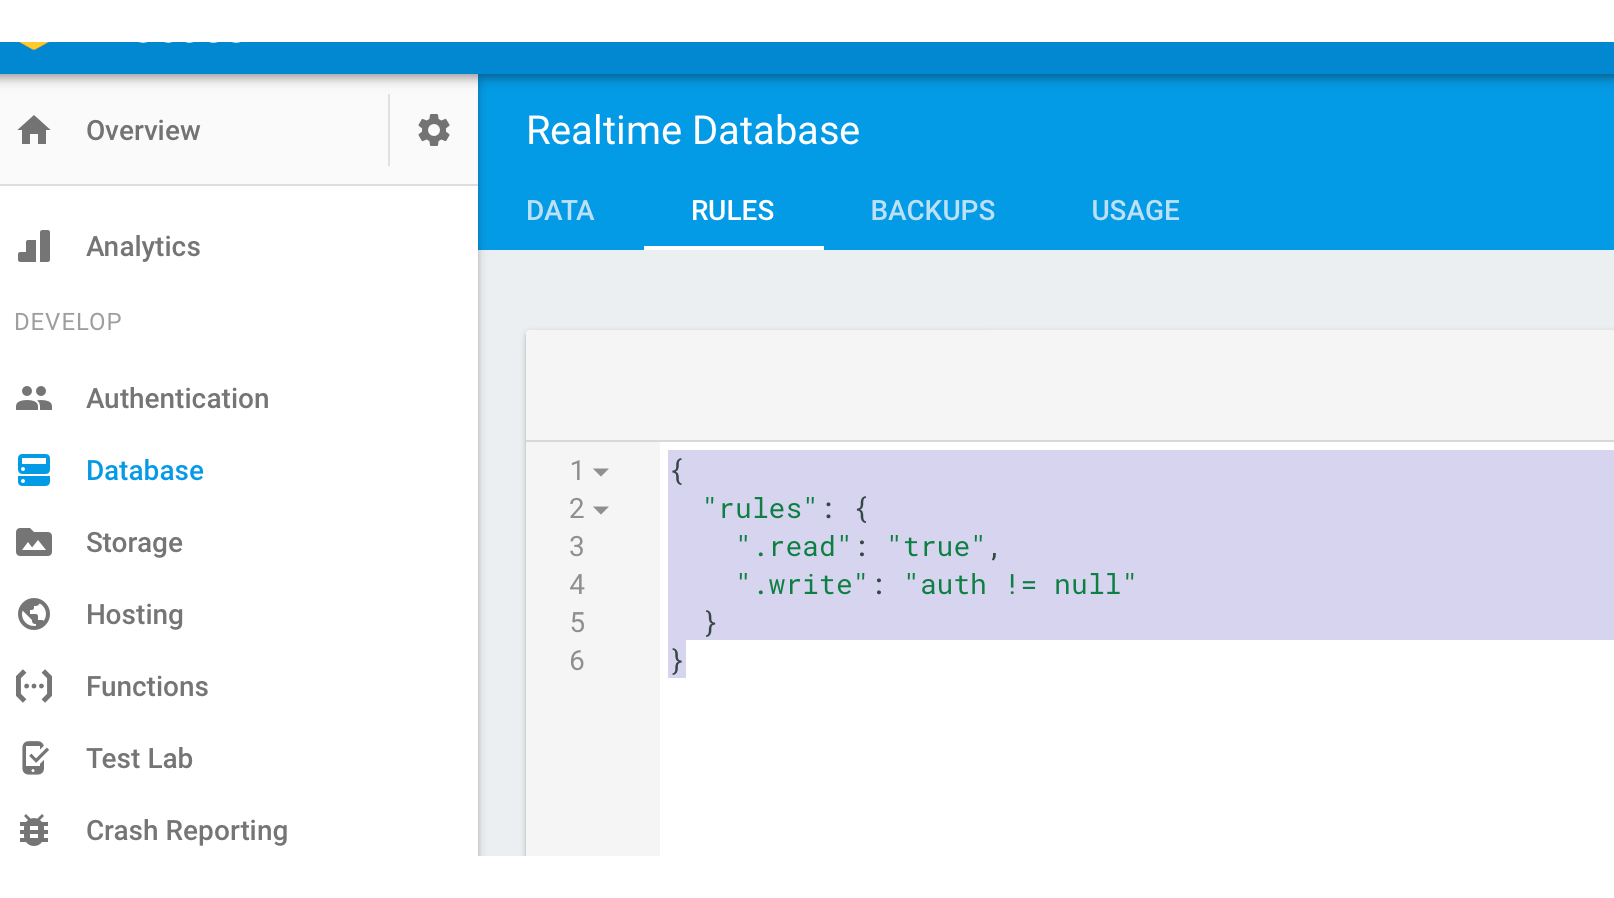
Task: Select Database in the sidebar
Action: tap(145, 470)
